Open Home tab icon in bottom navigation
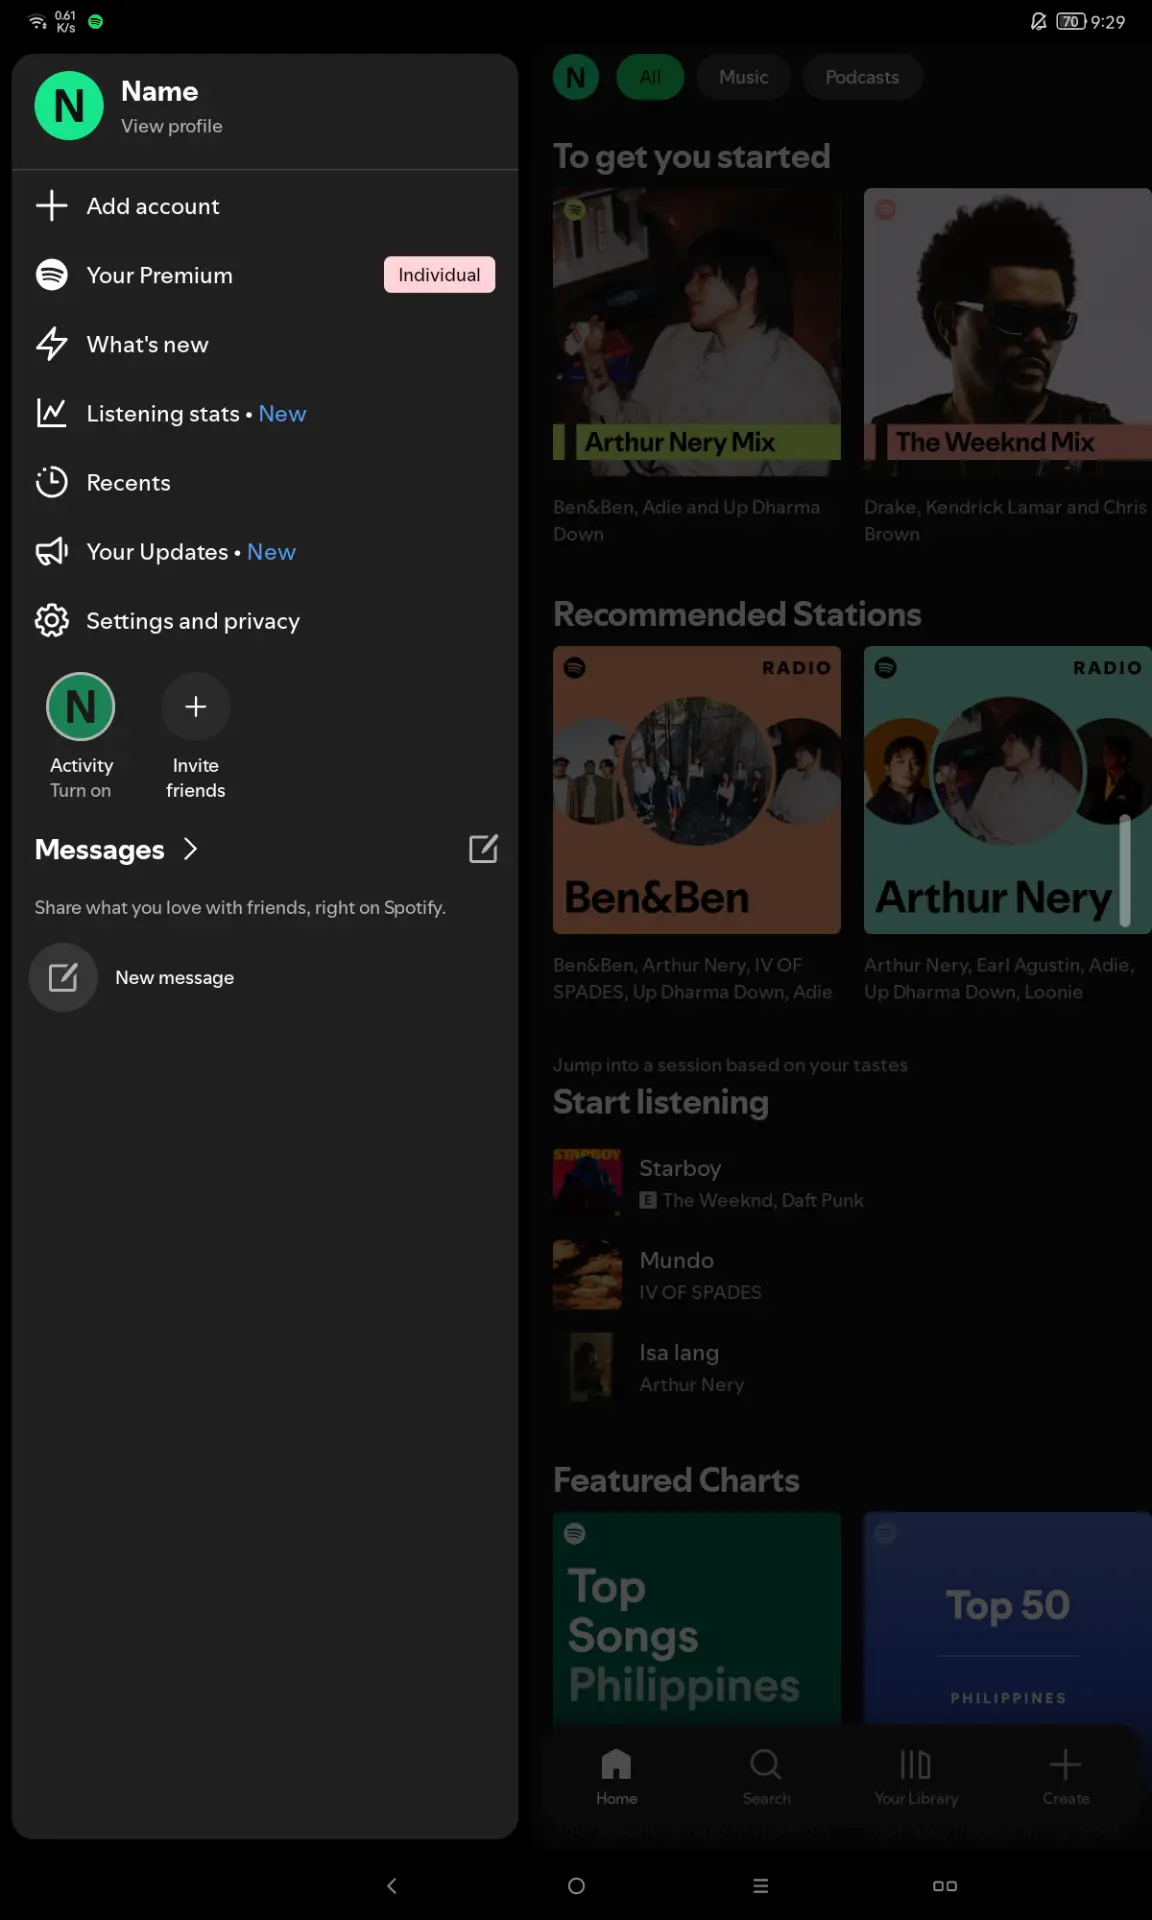Screen dimensions: 1152x1920 pyautogui.click(x=616, y=1764)
